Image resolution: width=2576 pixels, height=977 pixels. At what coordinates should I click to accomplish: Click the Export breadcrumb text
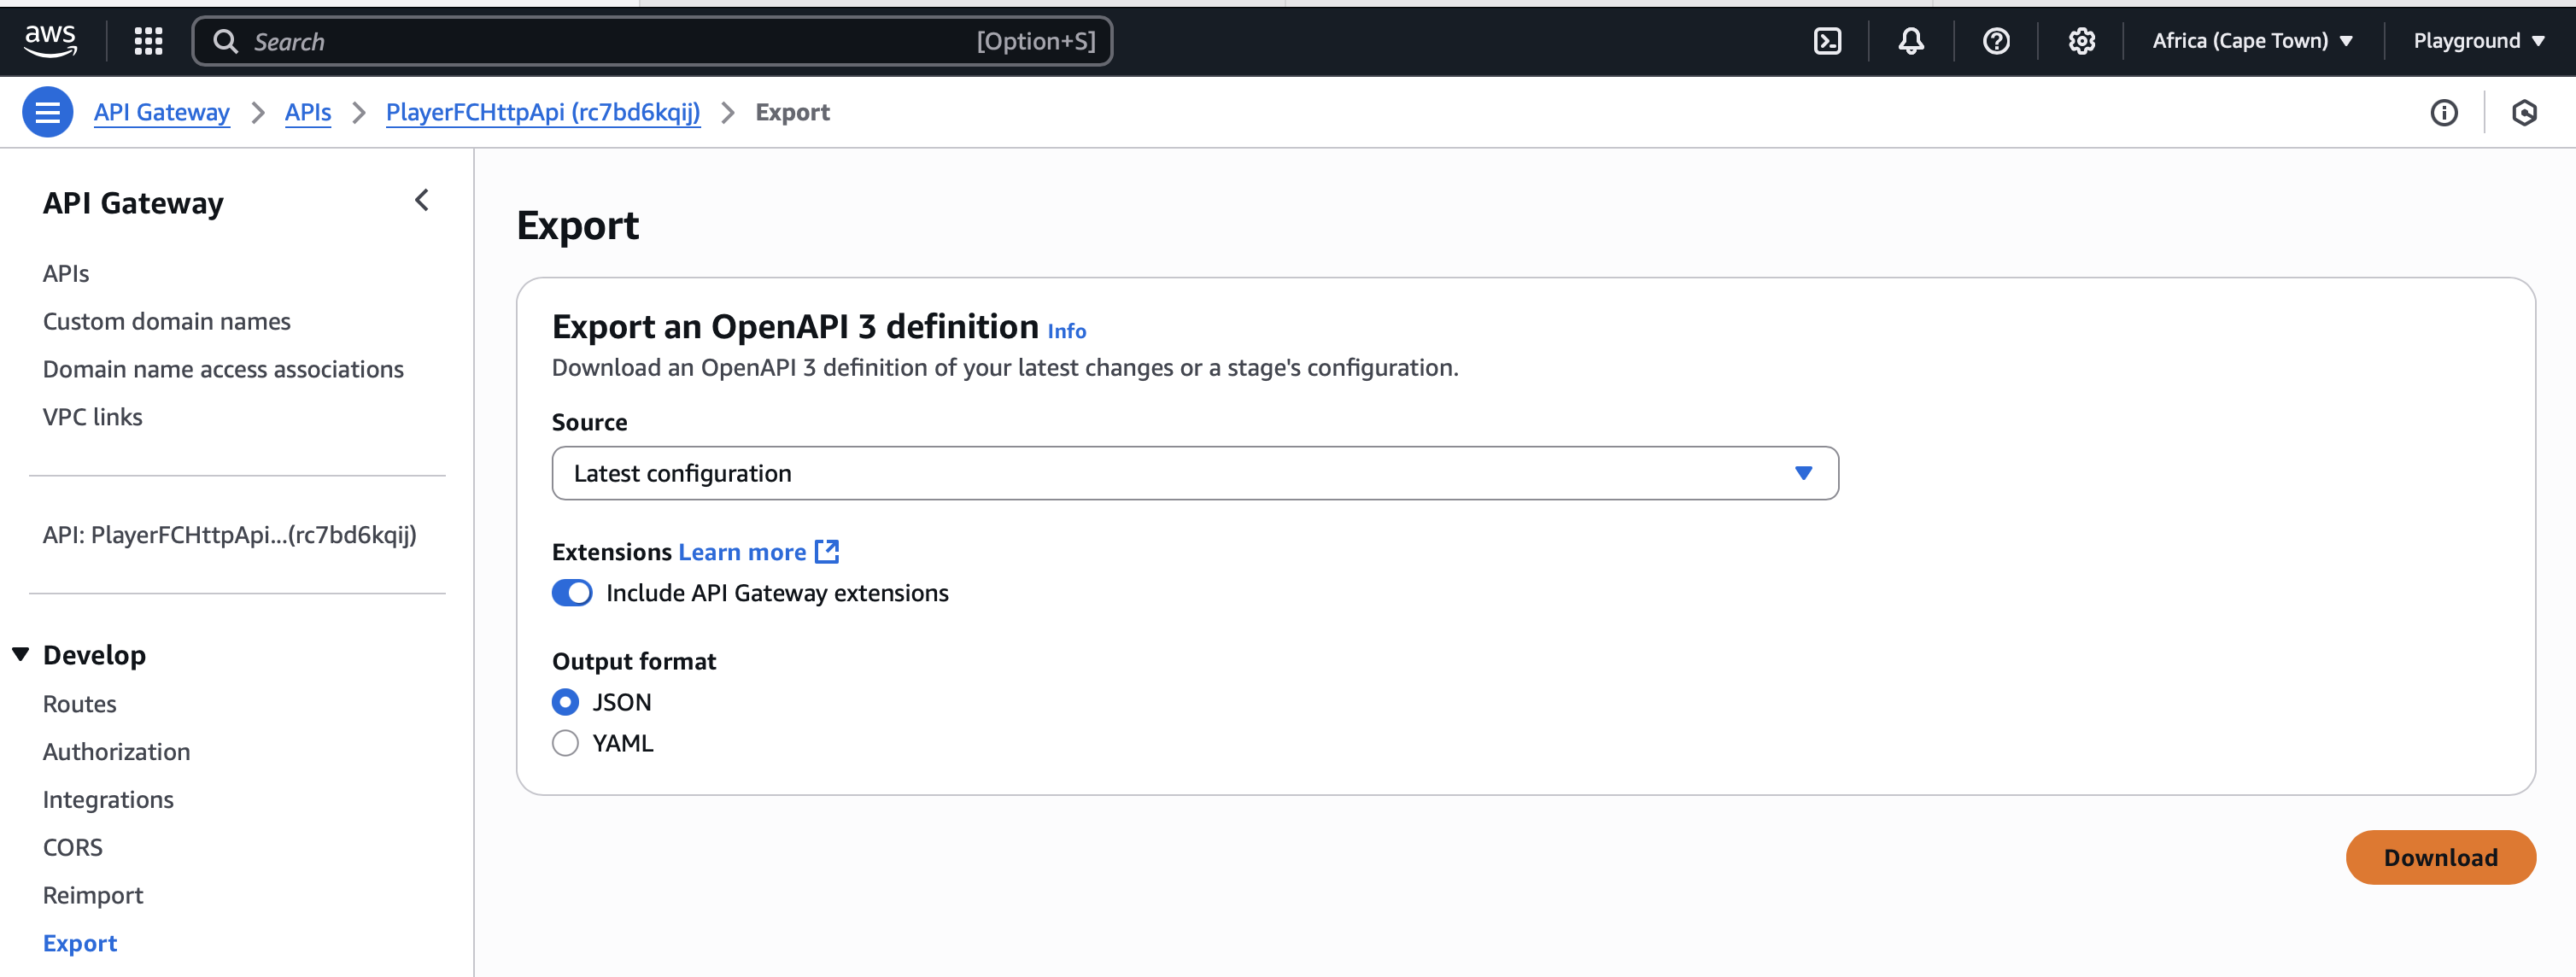[x=793, y=112]
